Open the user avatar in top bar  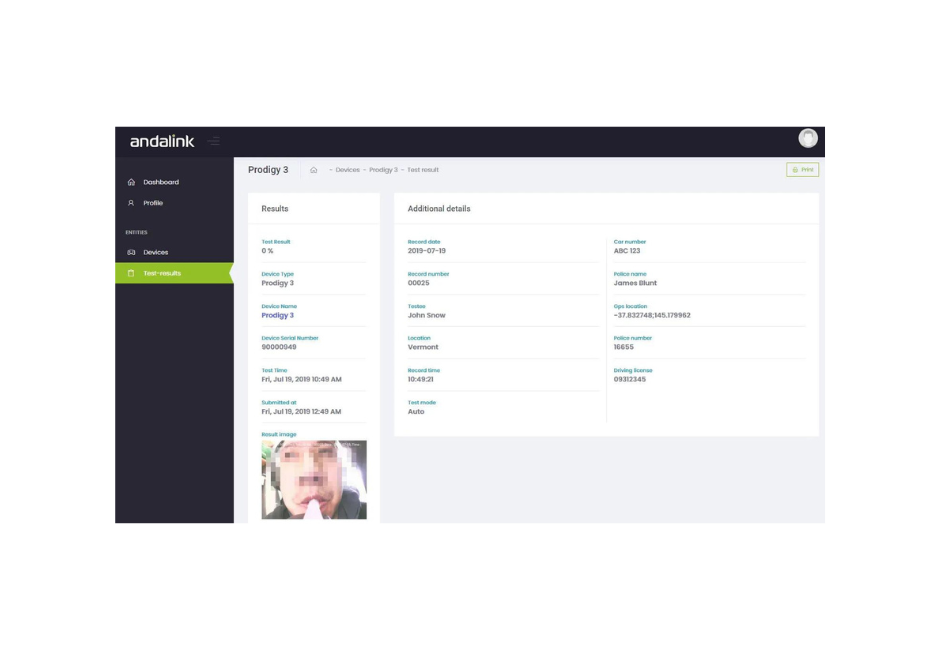(808, 139)
